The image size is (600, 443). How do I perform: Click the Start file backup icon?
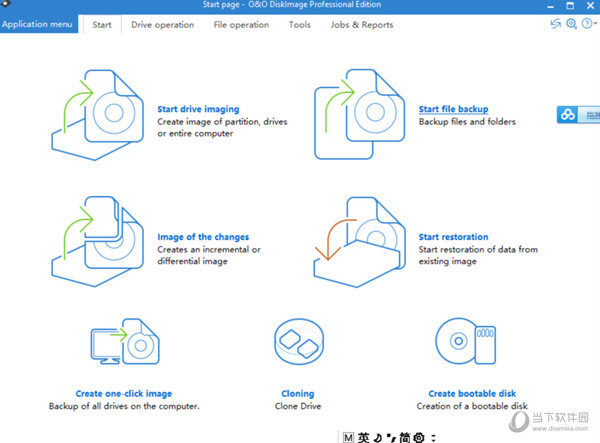(x=359, y=114)
